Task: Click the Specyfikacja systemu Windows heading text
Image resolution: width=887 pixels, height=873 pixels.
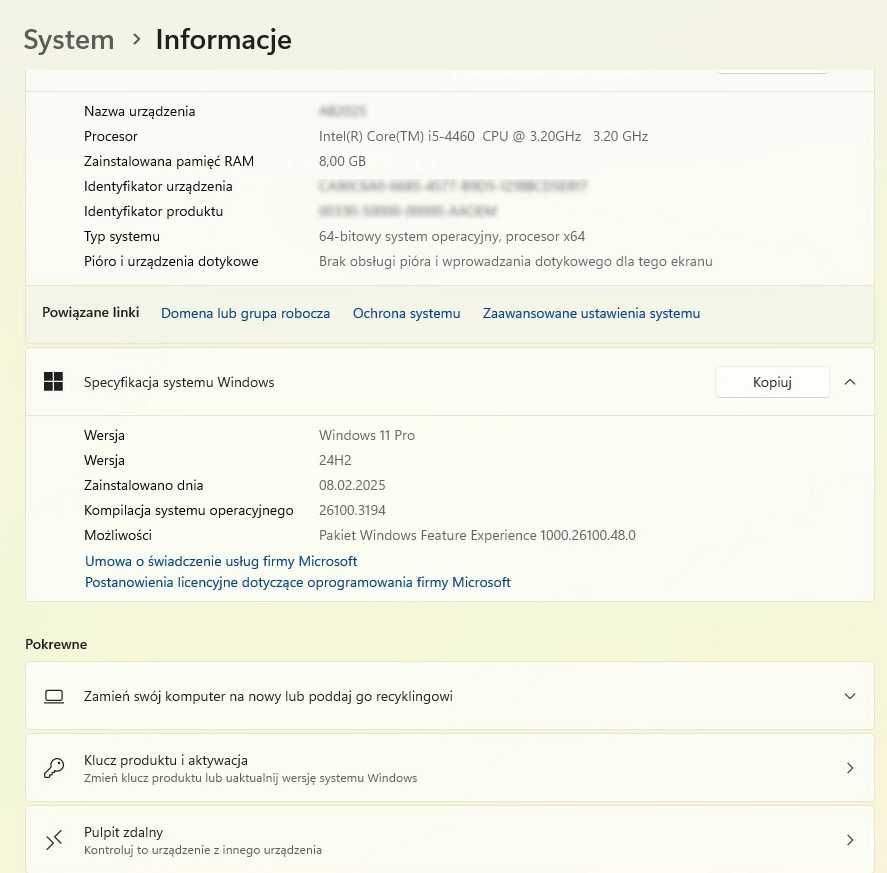Action: click(179, 382)
